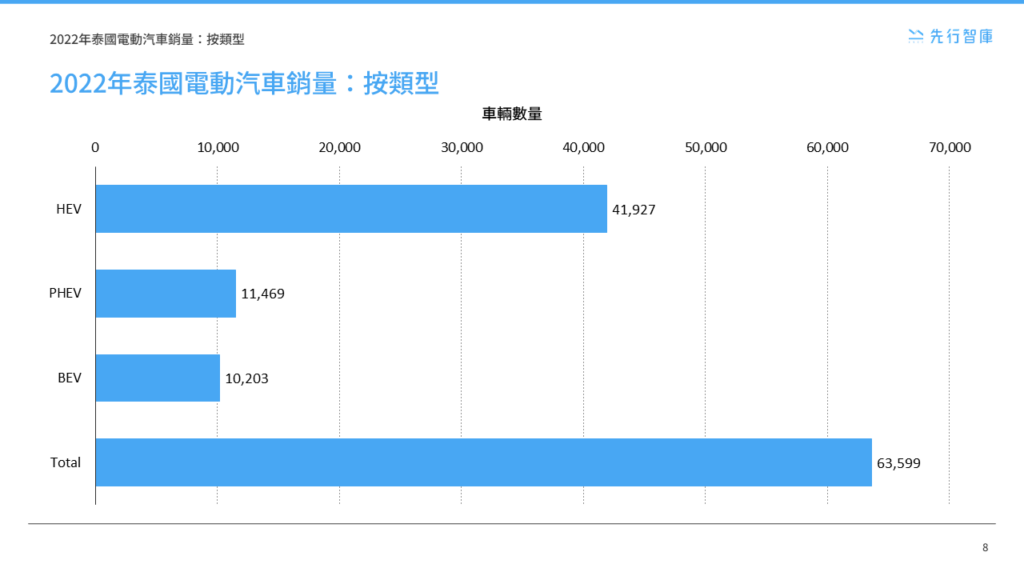Click the 先行智庫 logo

click(x=950, y=37)
